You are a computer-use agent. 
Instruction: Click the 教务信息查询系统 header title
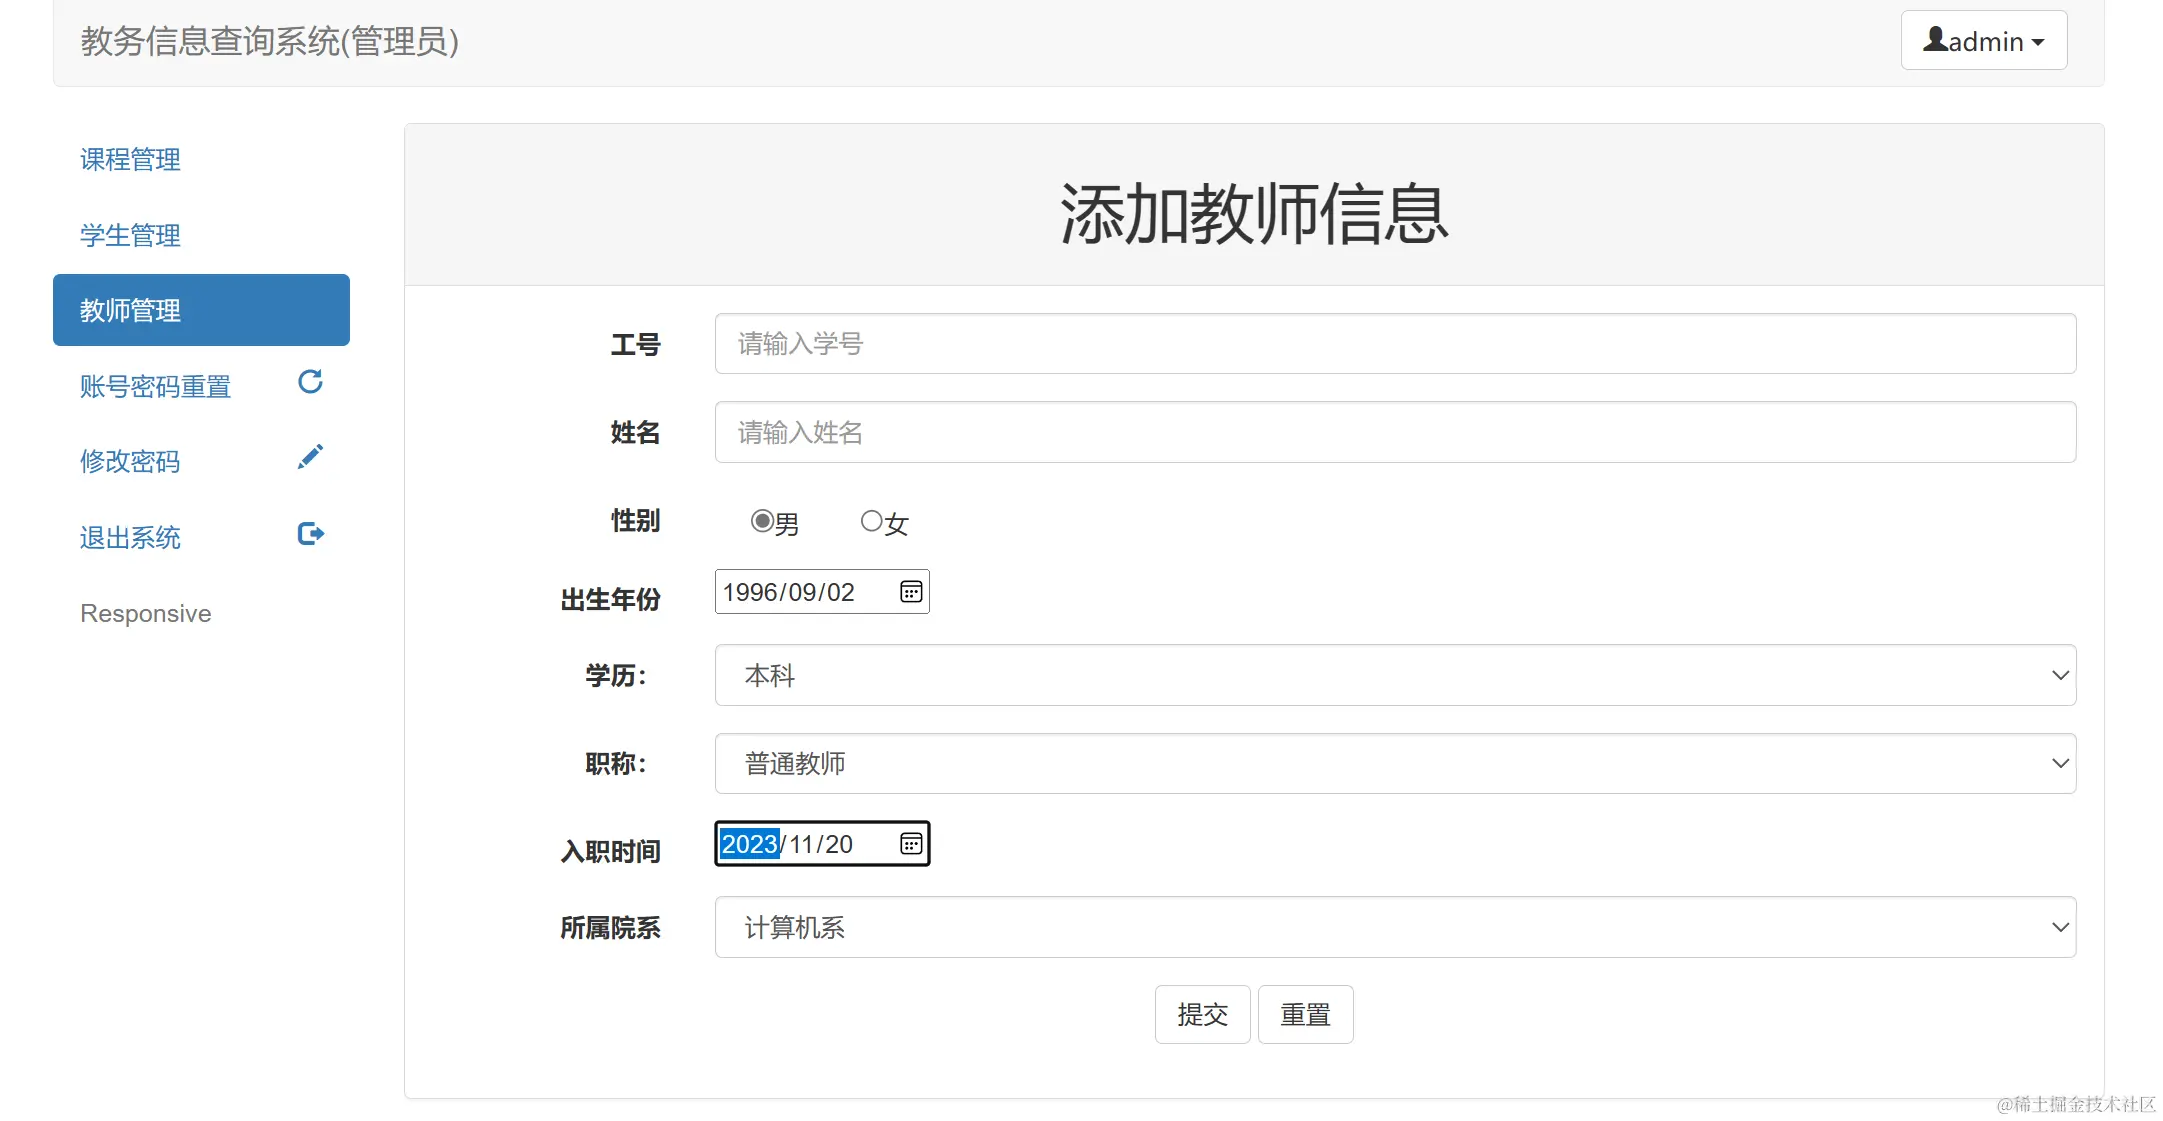(x=269, y=41)
